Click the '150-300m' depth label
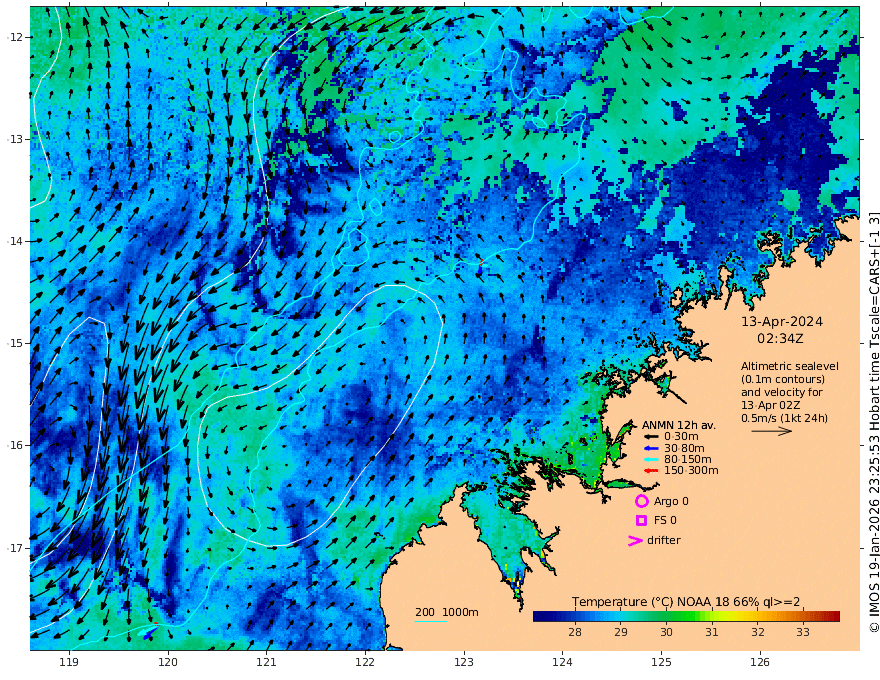This screenshot has height=680, width=880. [x=691, y=470]
